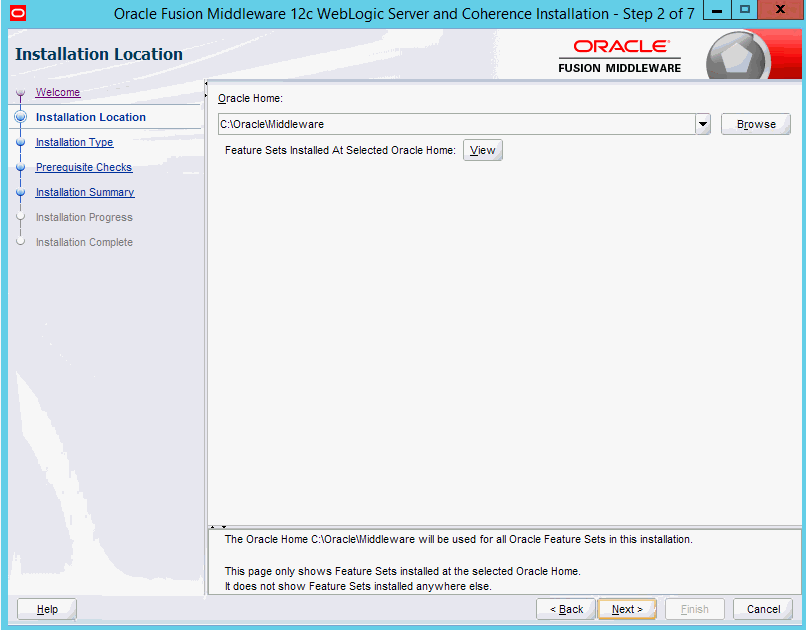Proceed with the Next button

point(627,609)
